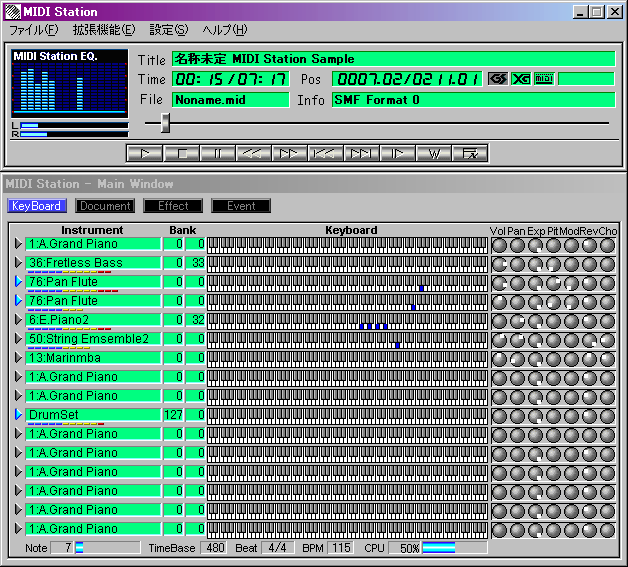Click bank value 32 of E.Piano2

195,320
